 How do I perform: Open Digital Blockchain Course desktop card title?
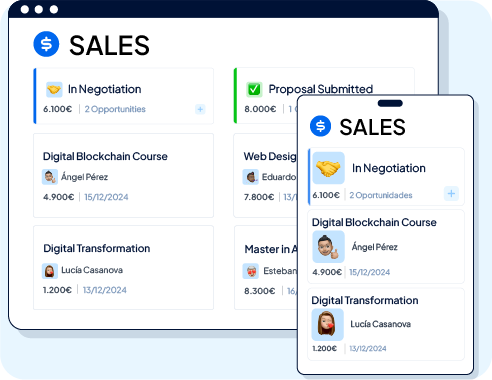pos(105,156)
